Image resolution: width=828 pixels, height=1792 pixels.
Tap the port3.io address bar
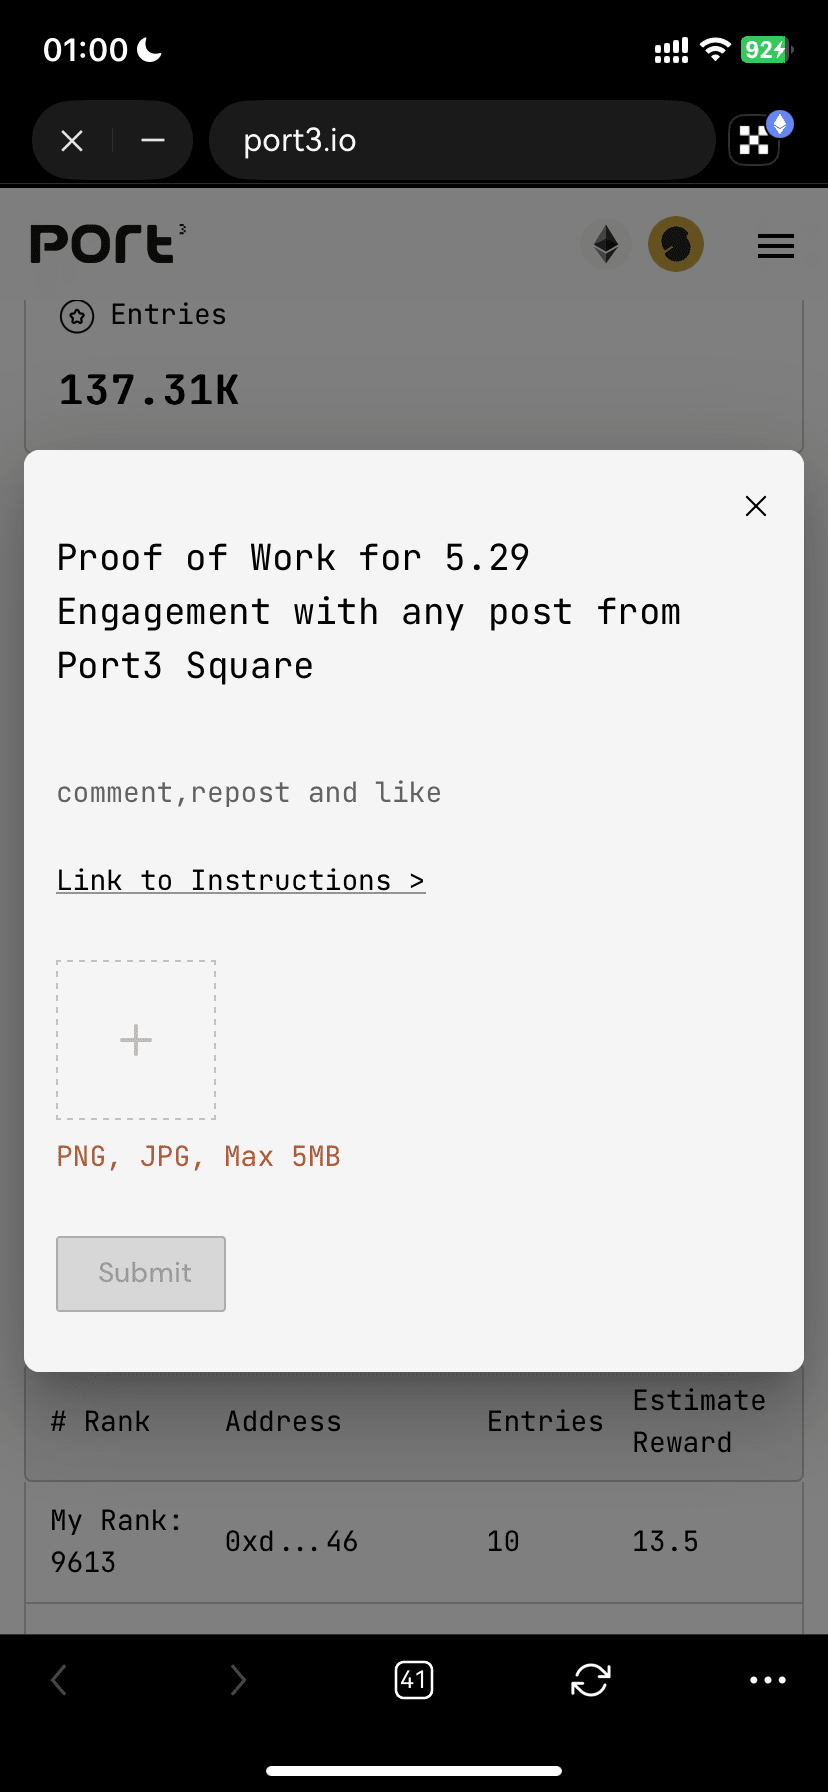tap(461, 141)
